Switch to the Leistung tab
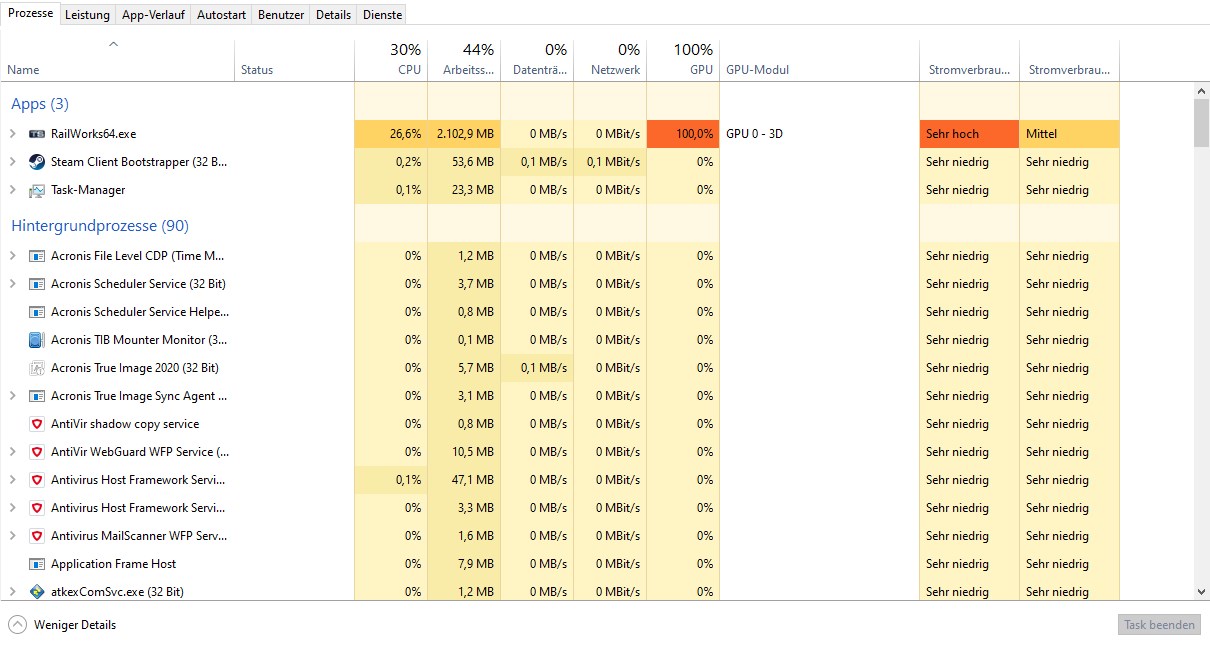This screenshot has height=649, width=1210. [x=87, y=15]
